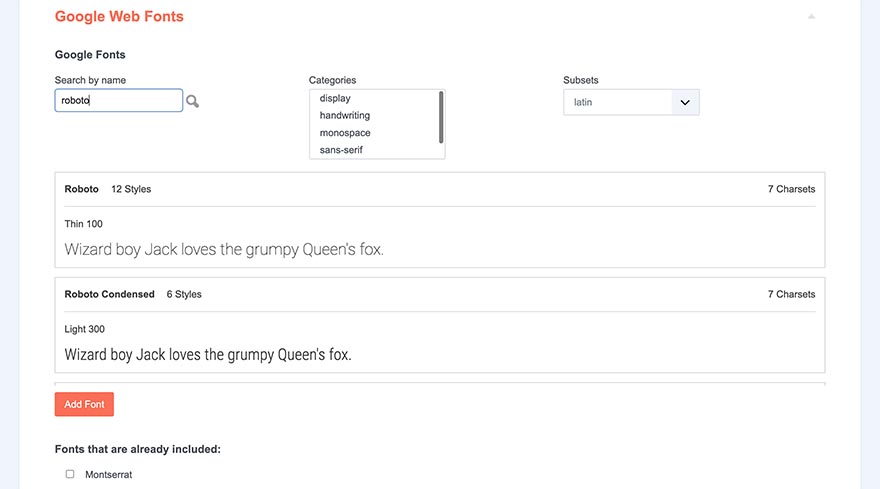Click the Light 300 style label

pos(85,329)
